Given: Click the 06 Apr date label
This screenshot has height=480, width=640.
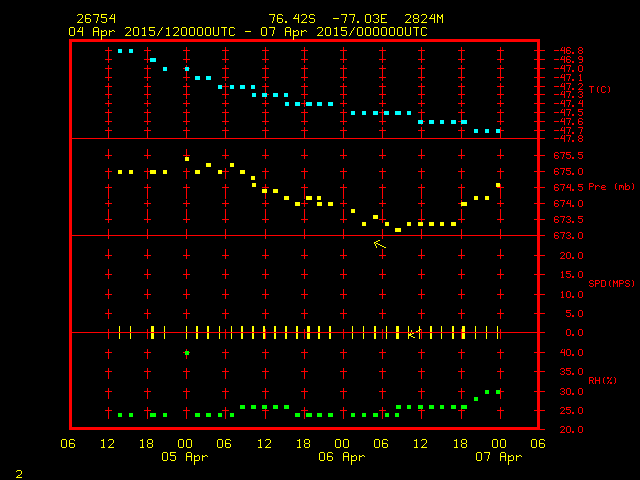Looking at the screenshot, I should (342, 457).
